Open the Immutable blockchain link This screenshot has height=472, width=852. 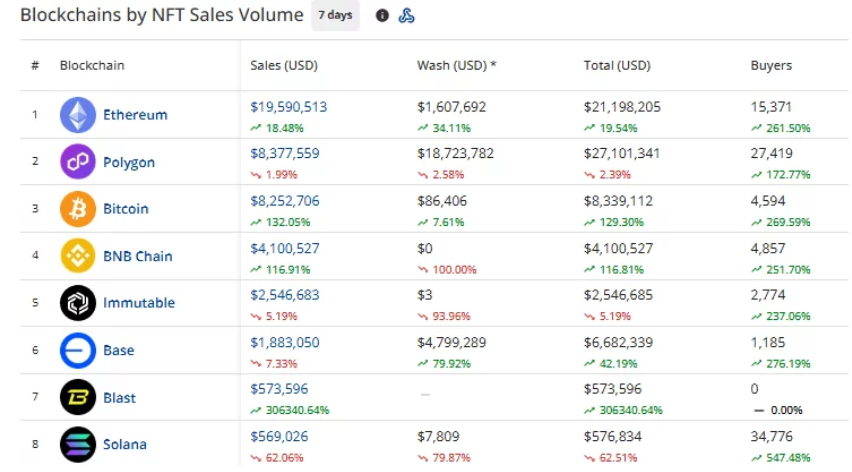pyautogui.click(x=139, y=303)
